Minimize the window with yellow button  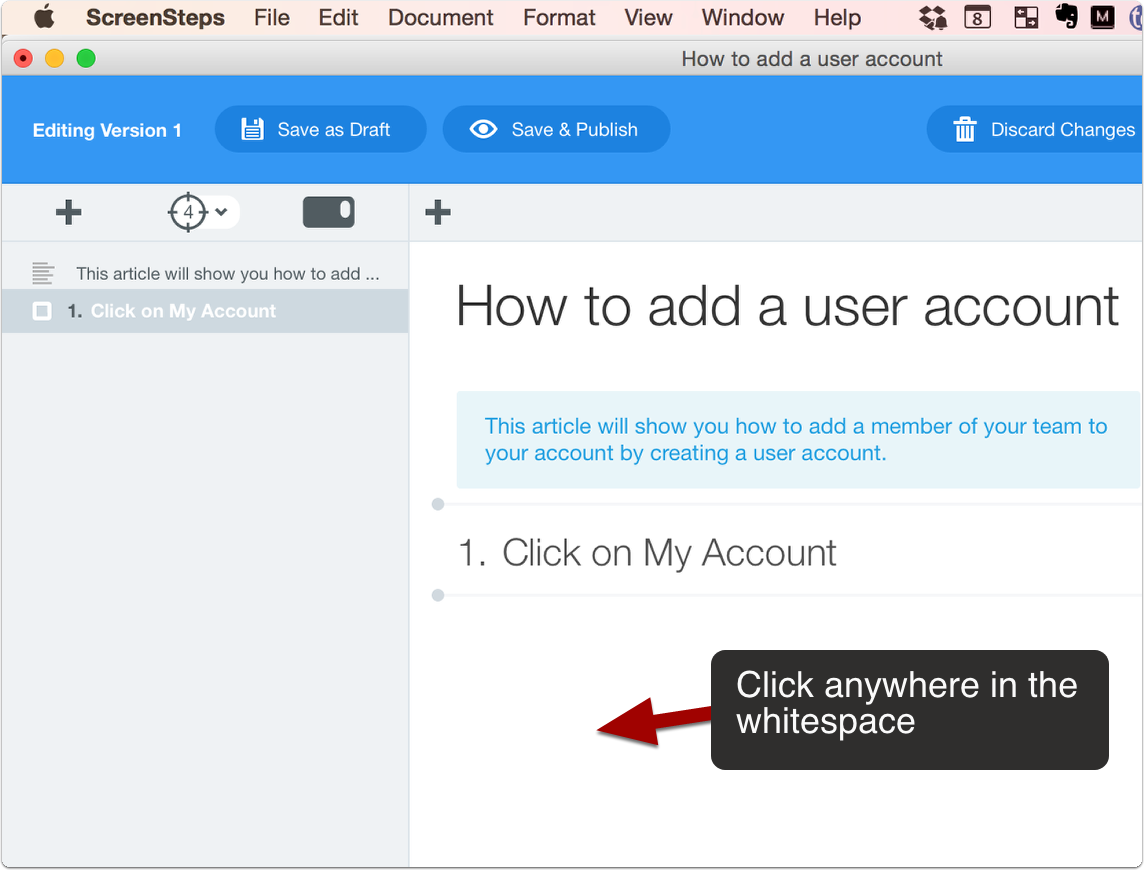[55, 58]
